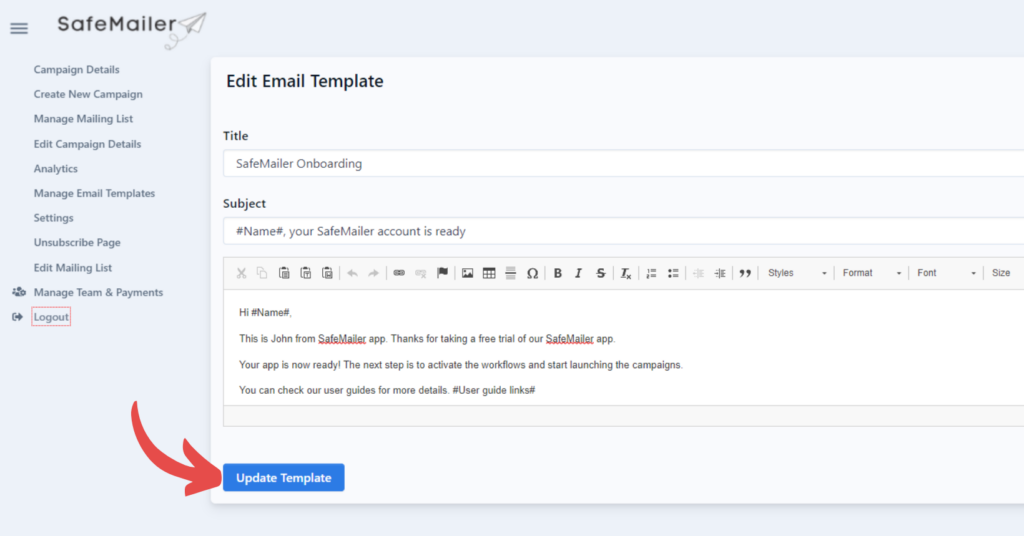Click the '#User guide links#' placeholder text
The image size is (1024, 536).
(494, 390)
